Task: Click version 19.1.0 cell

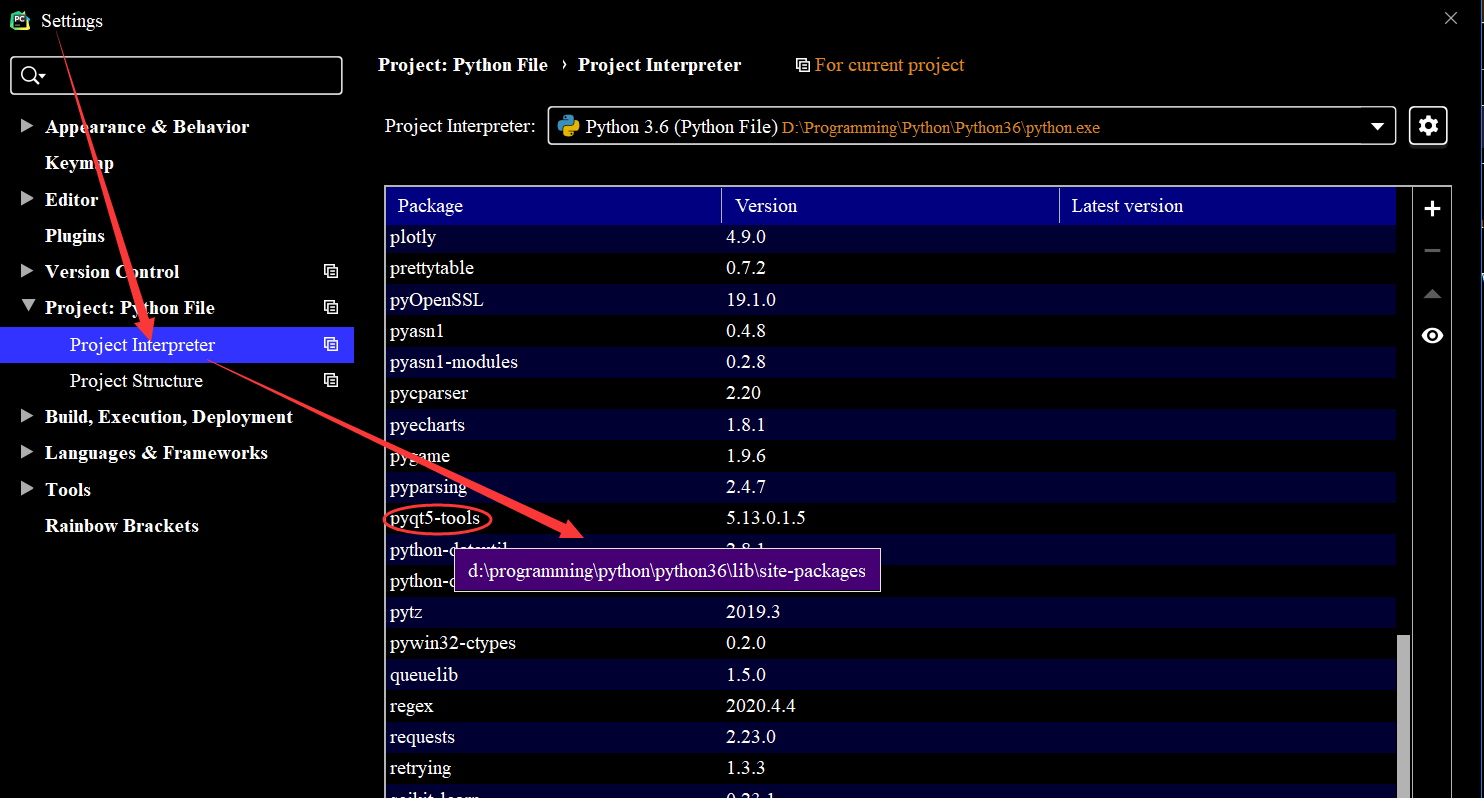Action: (x=751, y=300)
